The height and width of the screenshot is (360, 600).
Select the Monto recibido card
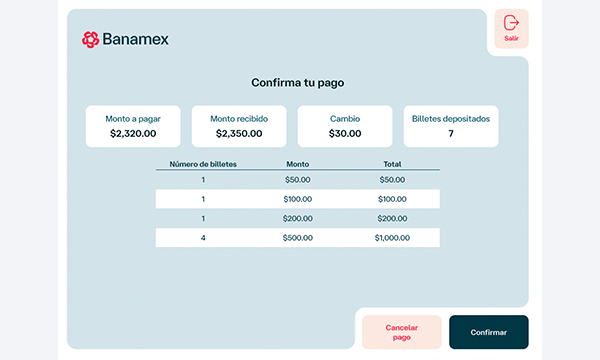pos(239,126)
